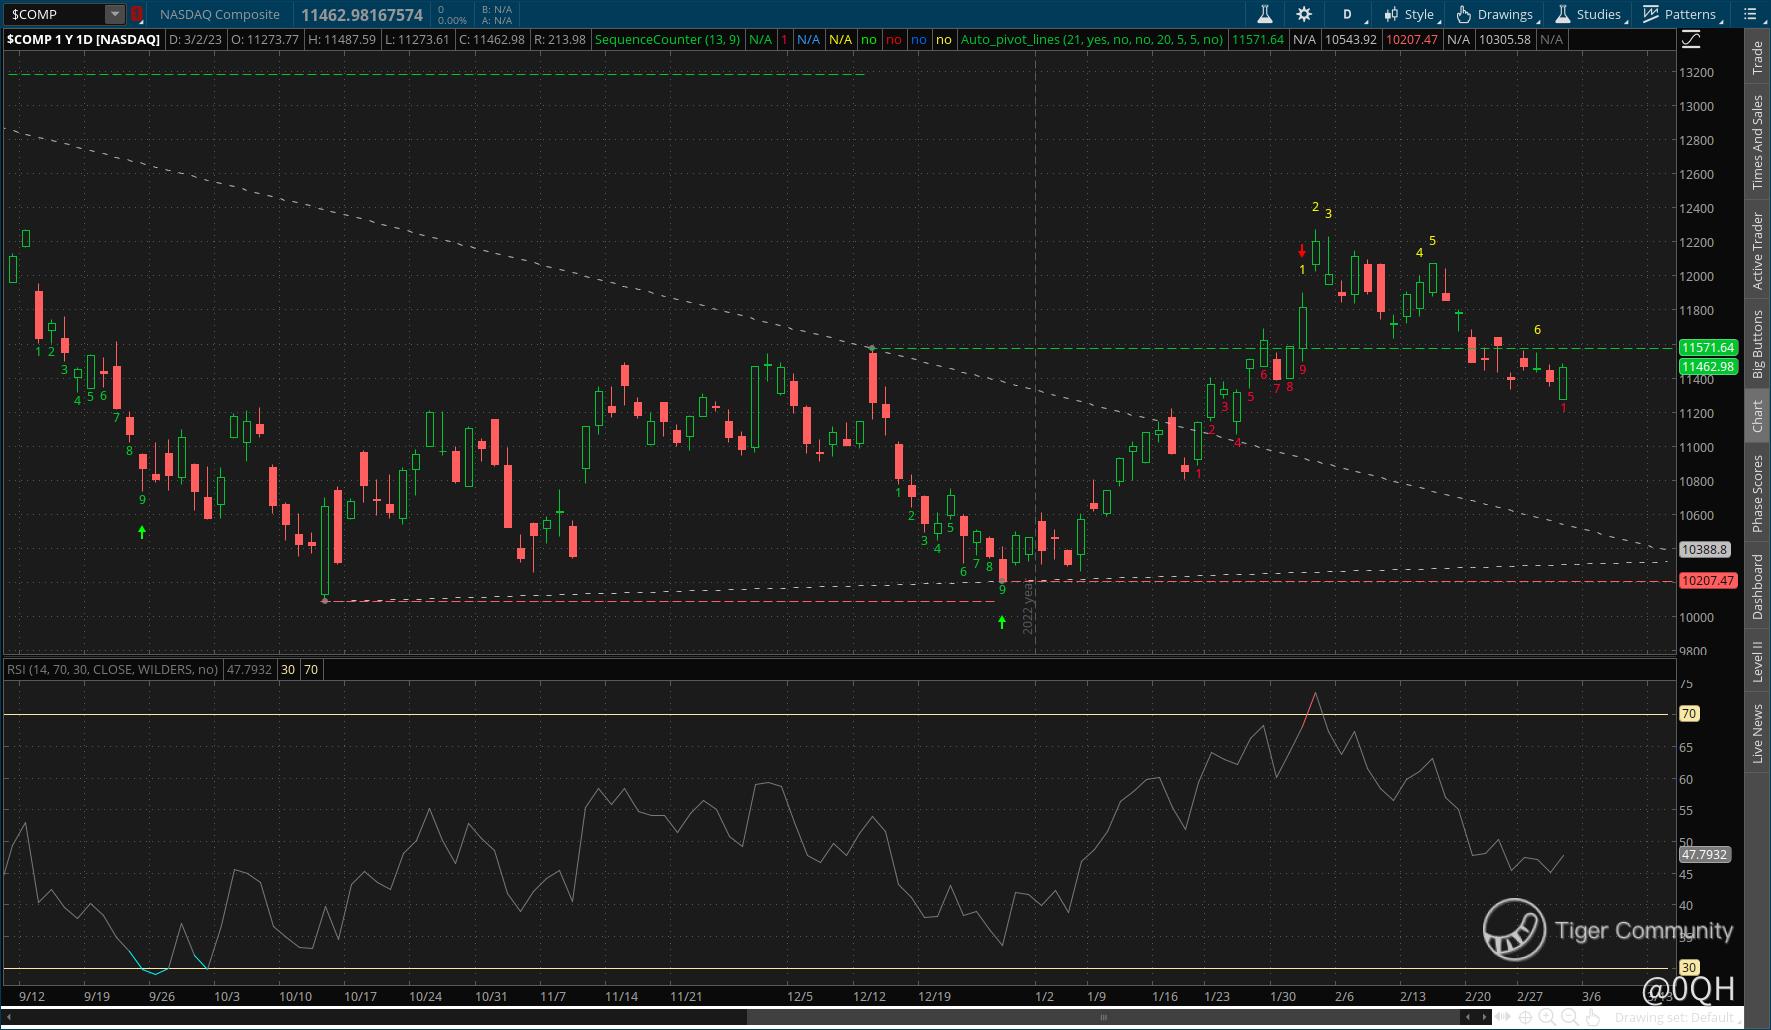
Task: Open the Active Trader side tab
Action: click(1757, 251)
